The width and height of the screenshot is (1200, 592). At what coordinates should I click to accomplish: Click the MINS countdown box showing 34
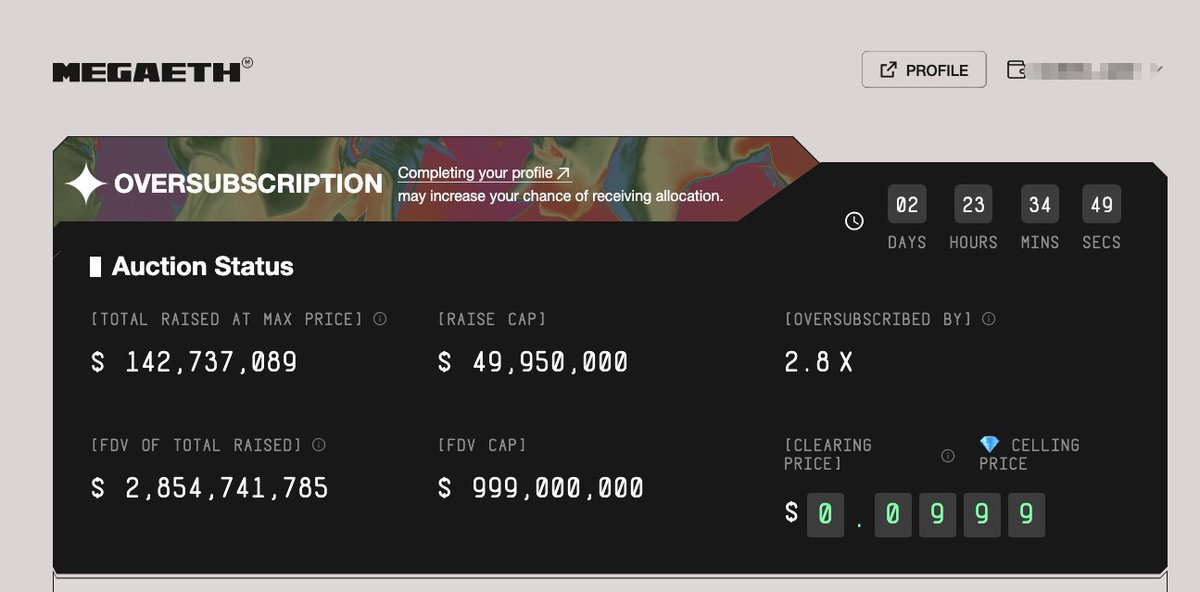click(x=1040, y=205)
